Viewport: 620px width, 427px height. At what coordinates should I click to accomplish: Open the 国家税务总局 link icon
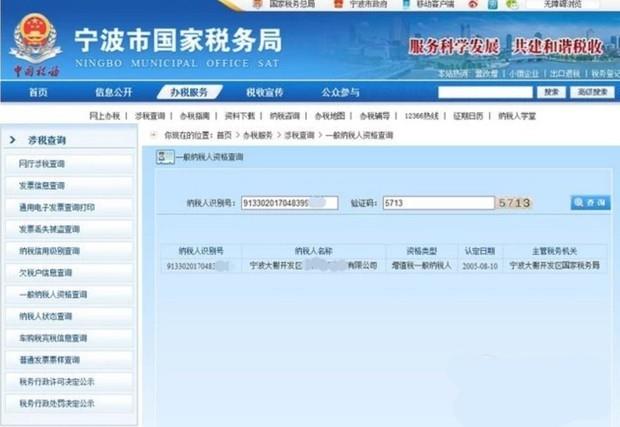click(x=258, y=4)
